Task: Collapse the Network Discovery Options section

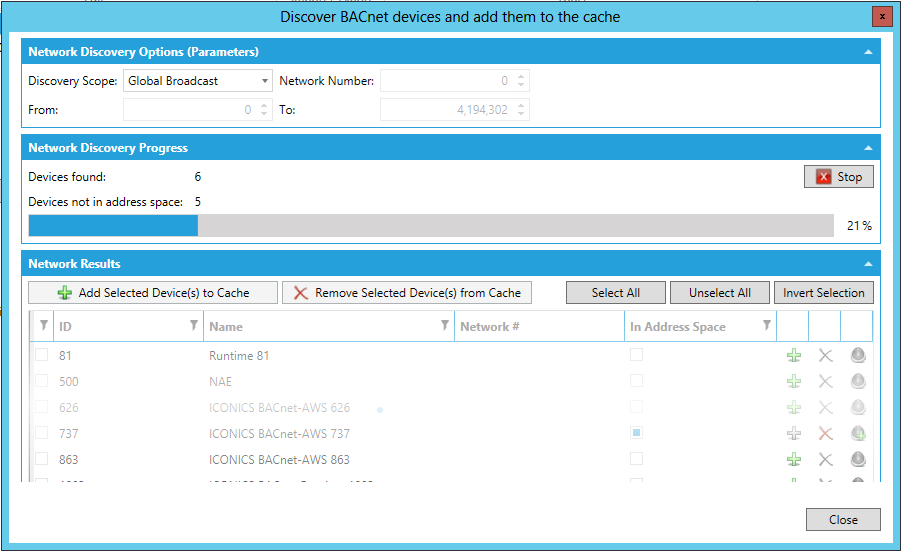Action: [868, 52]
